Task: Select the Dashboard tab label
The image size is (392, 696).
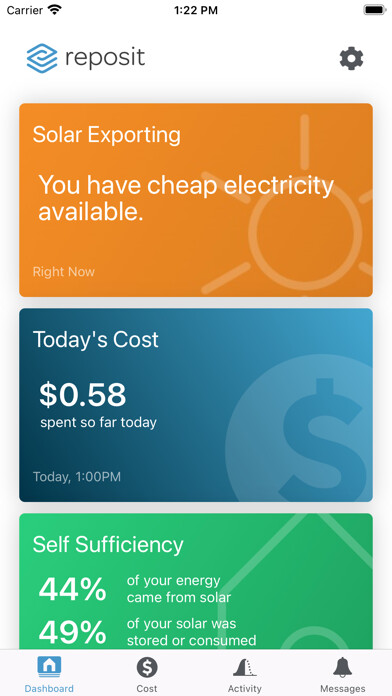Action: (x=49, y=688)
